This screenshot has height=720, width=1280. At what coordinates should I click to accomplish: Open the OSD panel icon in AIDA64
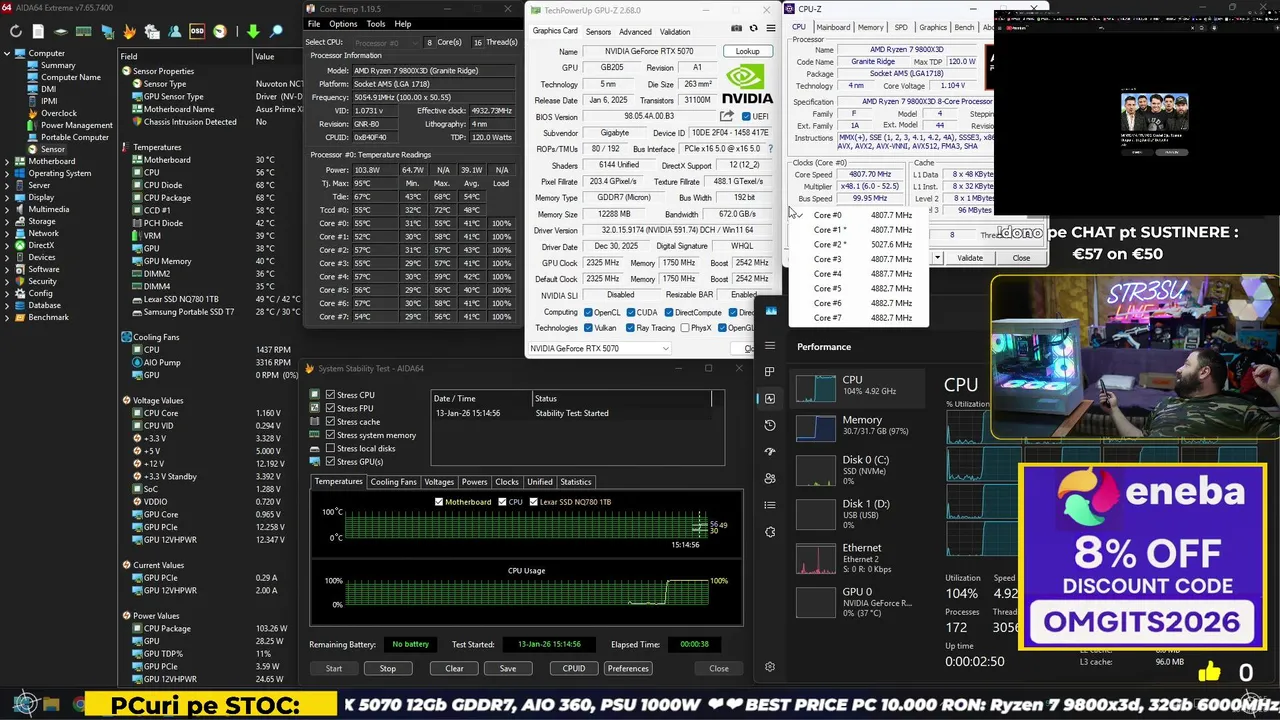(197, 31)
